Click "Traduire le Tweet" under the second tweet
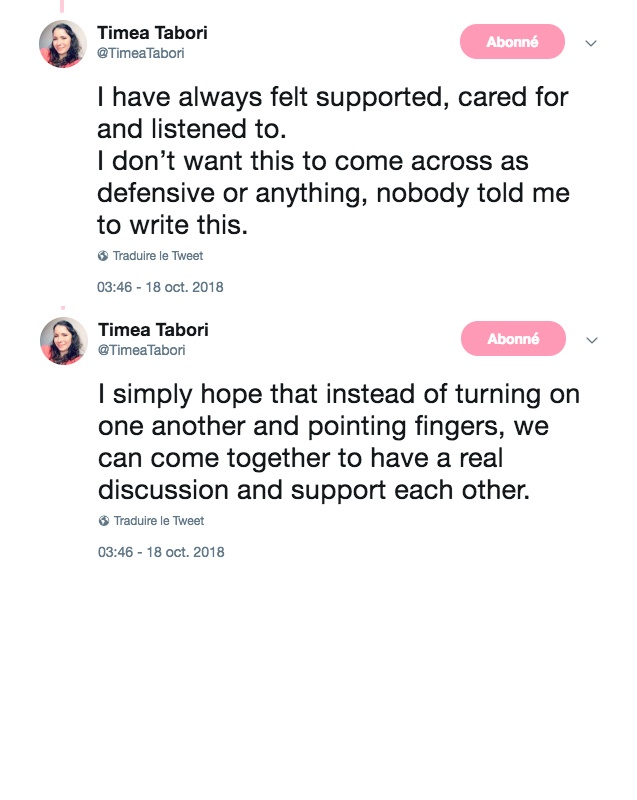 158,521
